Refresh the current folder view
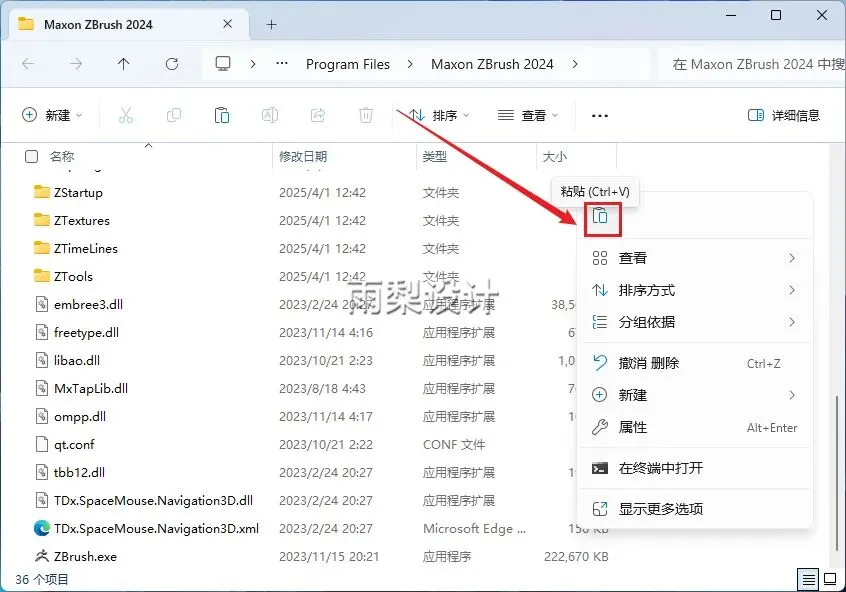 point(172,64)
